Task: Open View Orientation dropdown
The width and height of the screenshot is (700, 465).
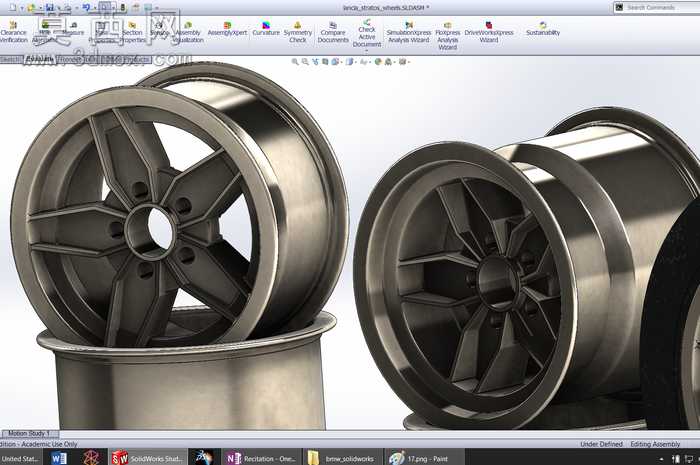Action: coord(336,62)
